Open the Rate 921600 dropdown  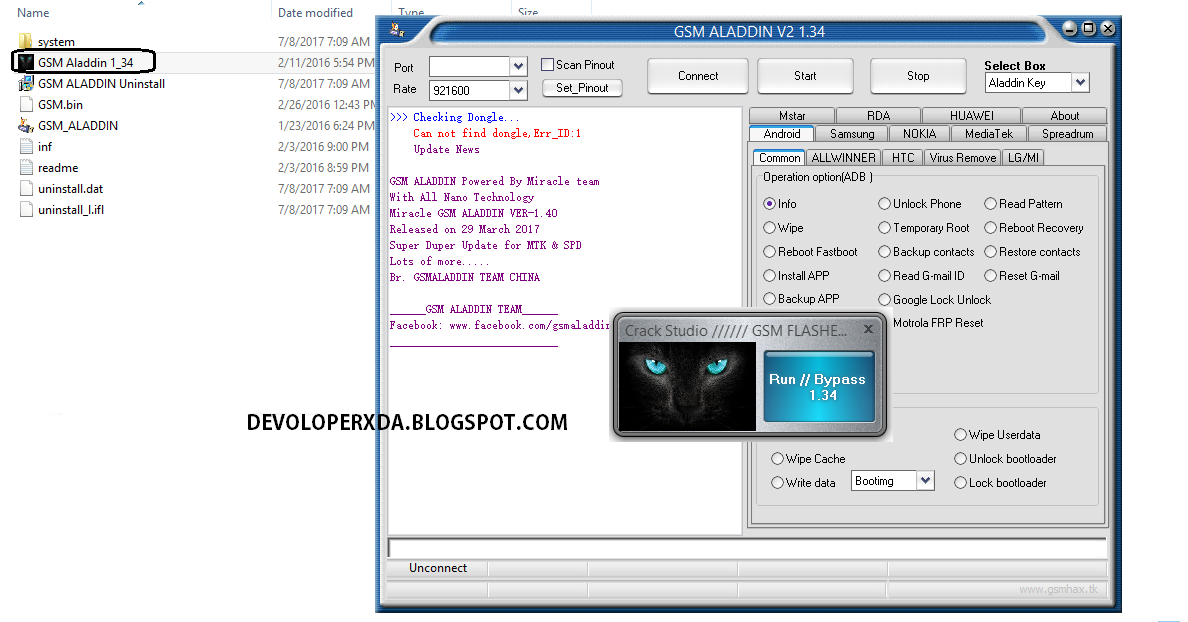pyautogui.click(x=518, y=90)
